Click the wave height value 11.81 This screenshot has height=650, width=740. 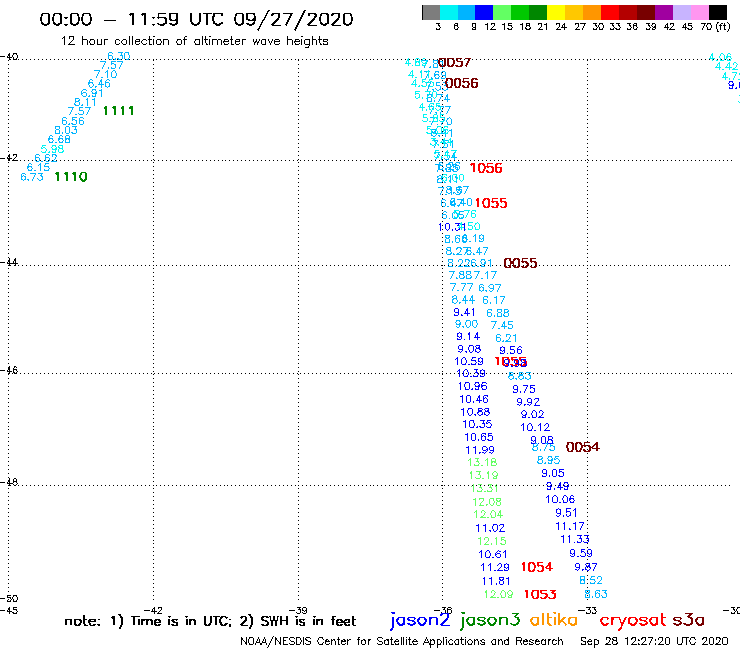click(x=496, y=581)
